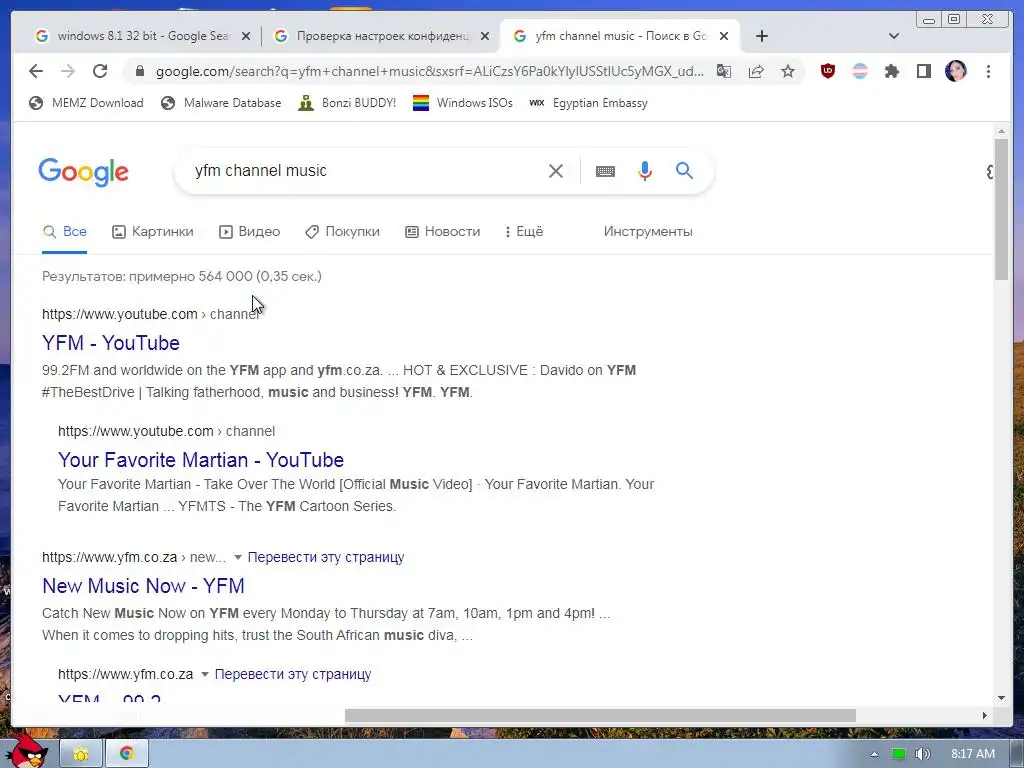Click the vertical scrollbar thumb
Screen dimensions: 1024x768
(1001, 209)
